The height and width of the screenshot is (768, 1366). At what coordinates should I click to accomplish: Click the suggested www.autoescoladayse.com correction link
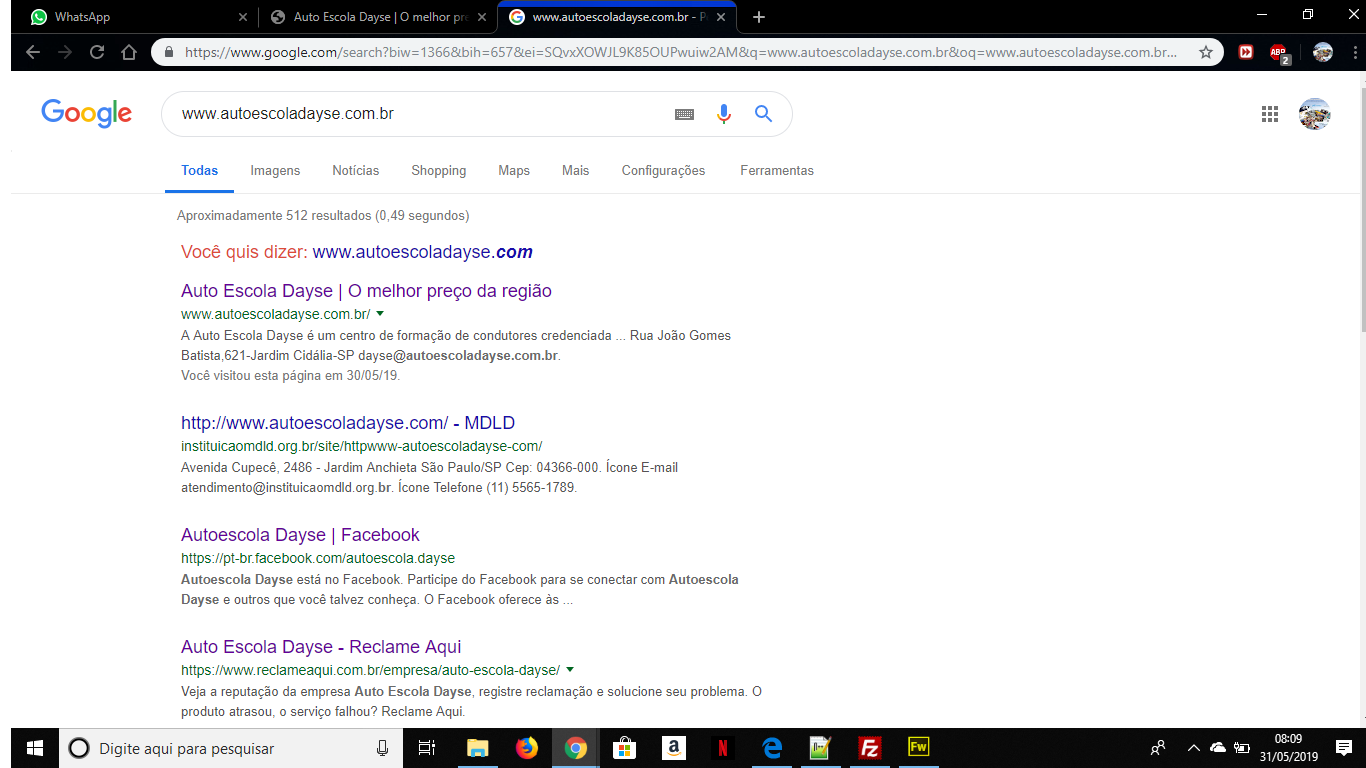pos(422,252)
